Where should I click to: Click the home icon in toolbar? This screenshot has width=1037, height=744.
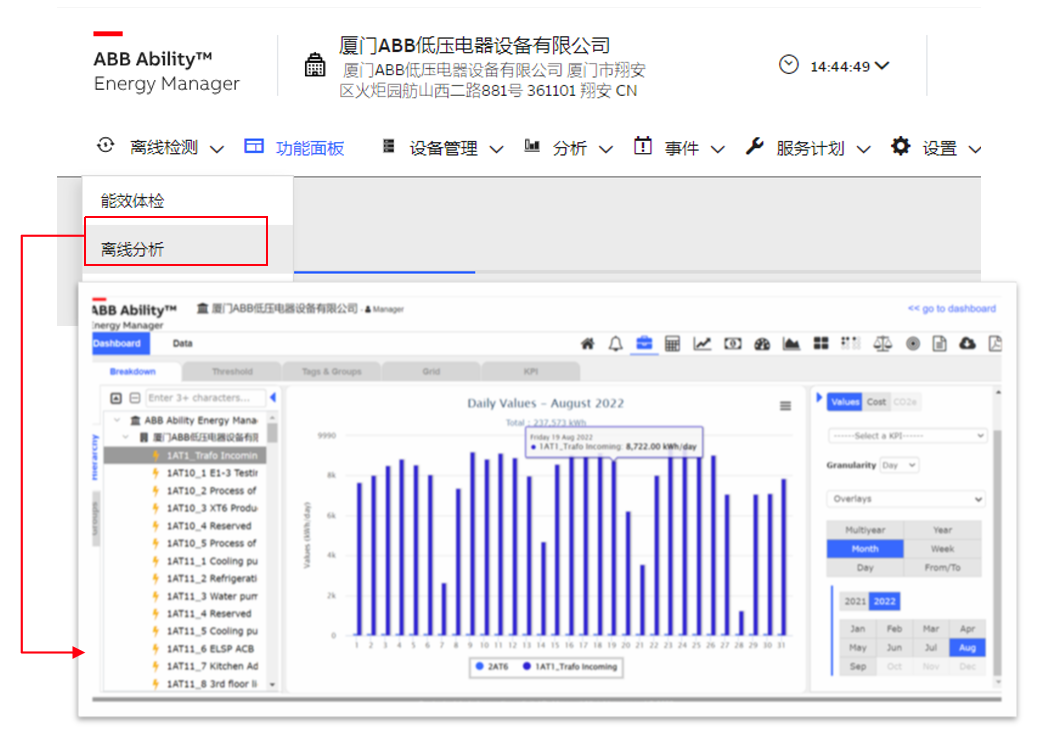click(589, 344)
